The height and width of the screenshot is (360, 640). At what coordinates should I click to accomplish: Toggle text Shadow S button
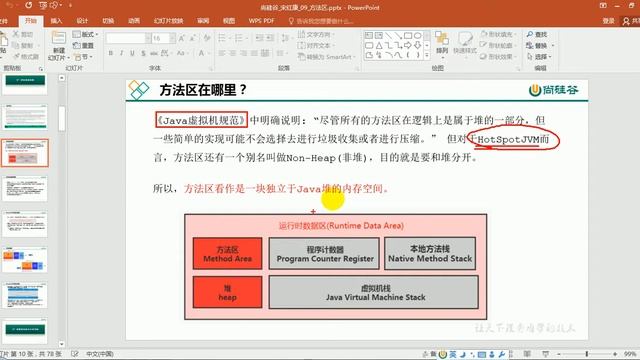143,53
